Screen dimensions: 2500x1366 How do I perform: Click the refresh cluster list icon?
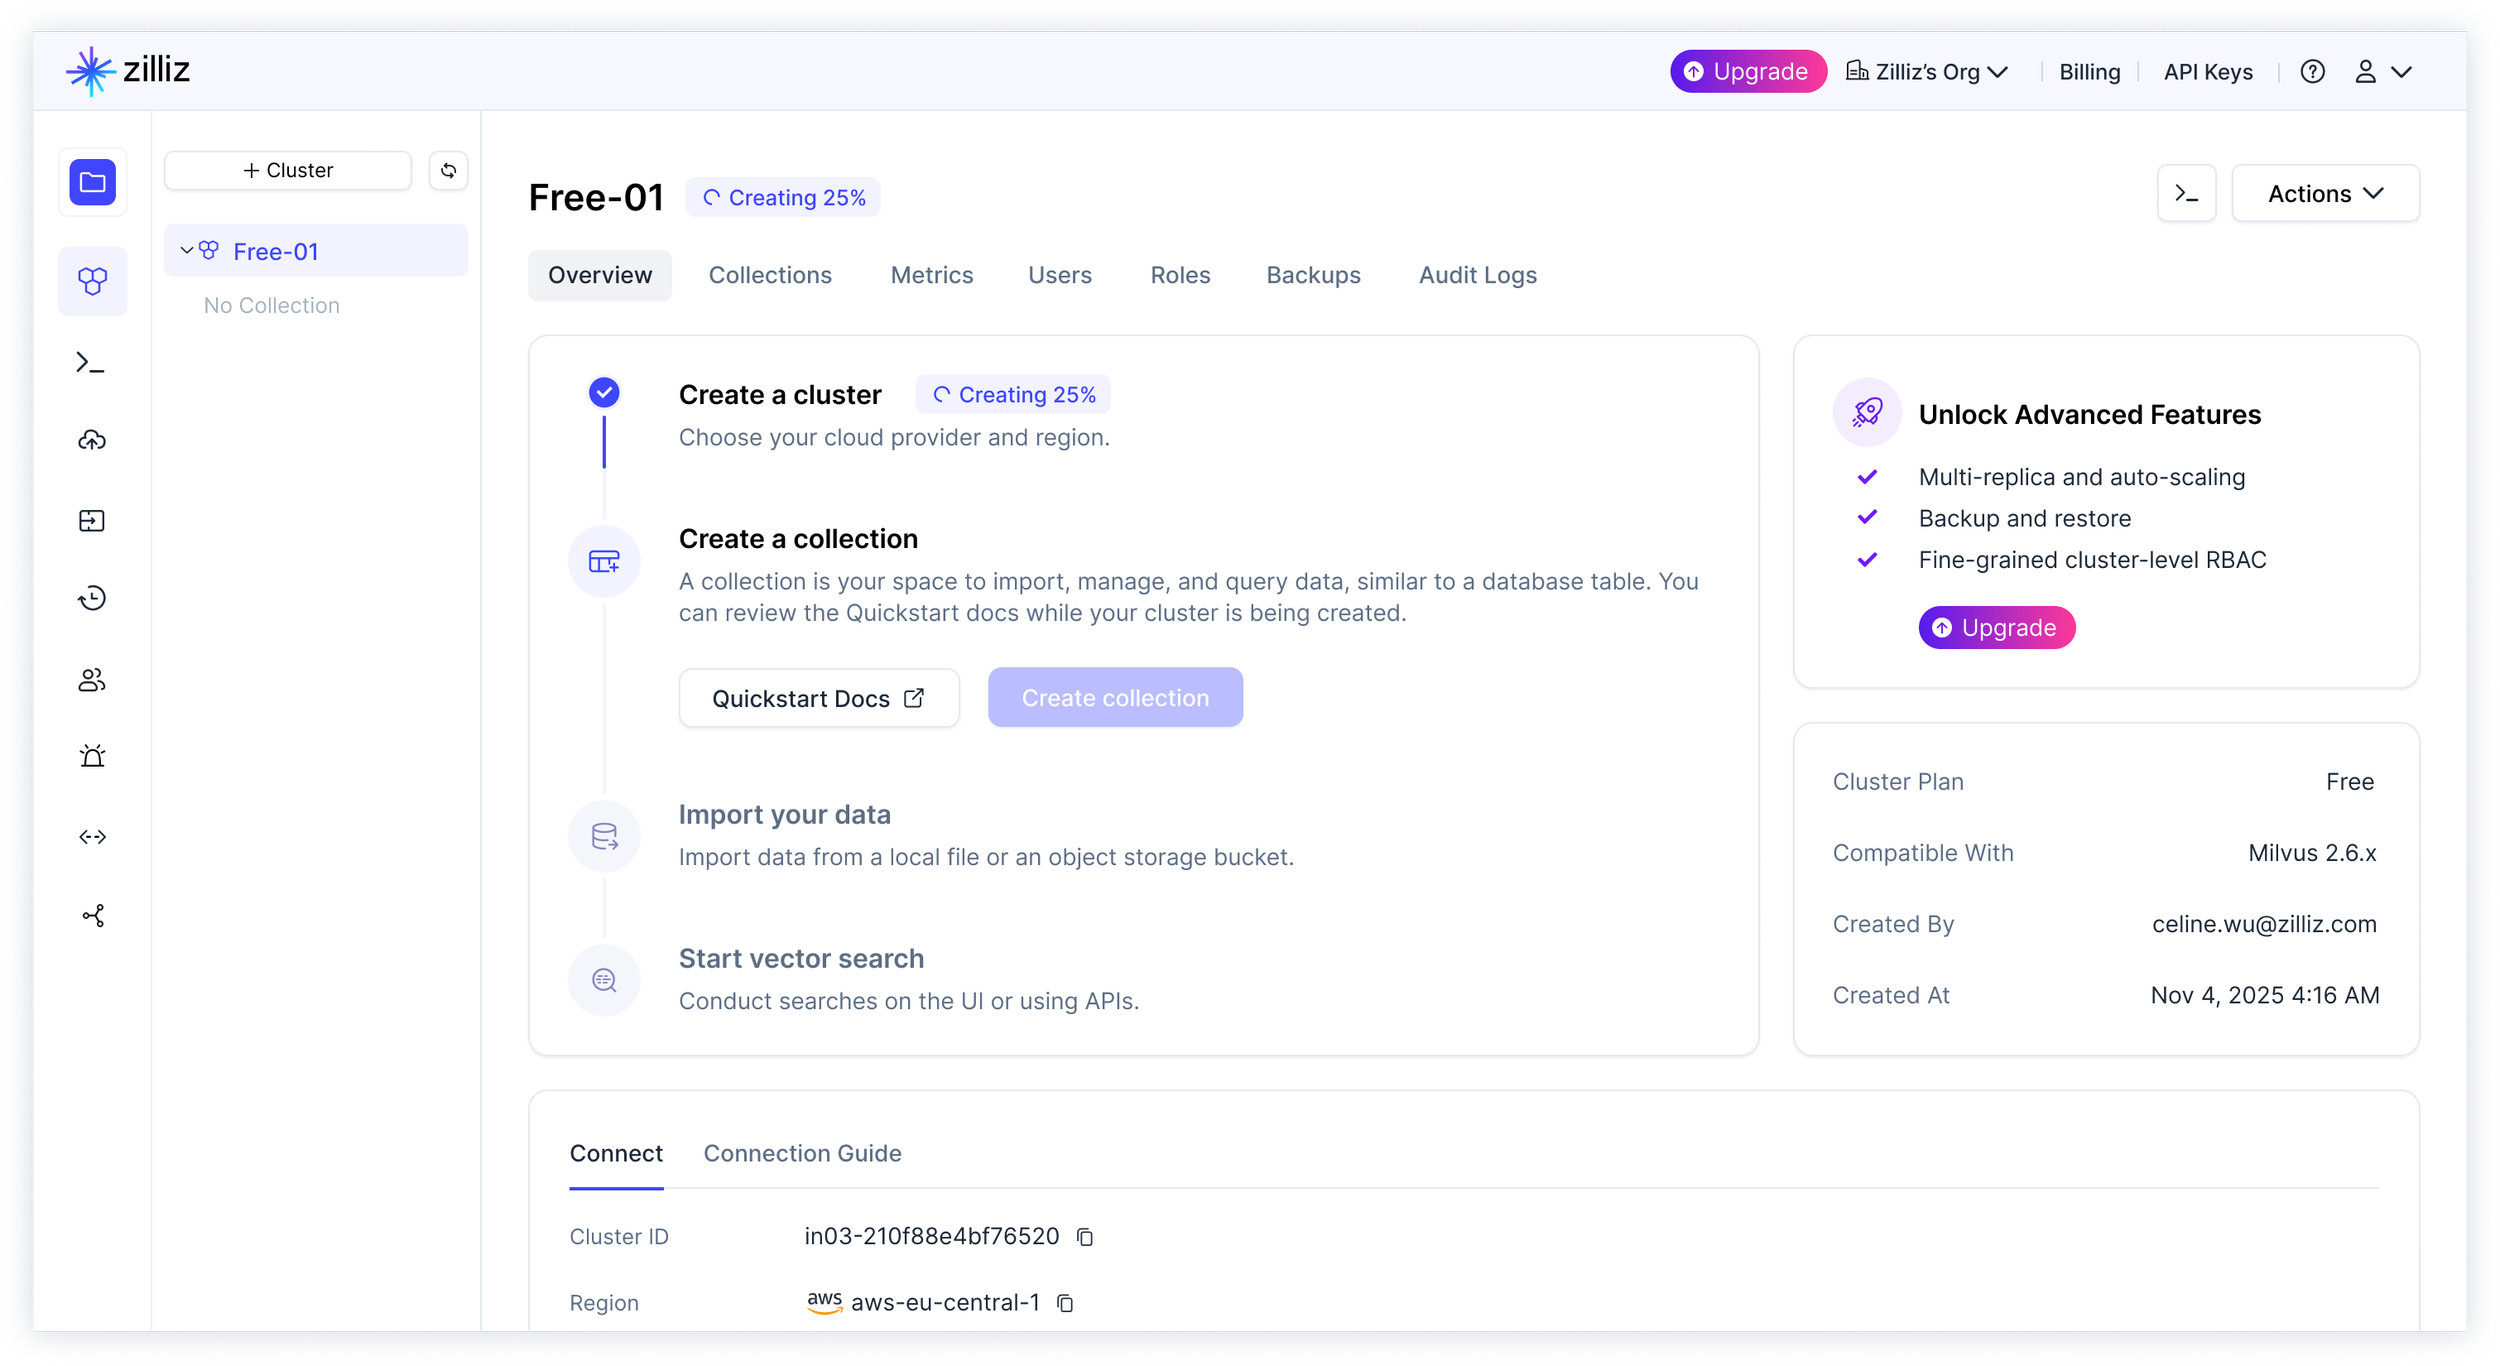click(448, 170)
